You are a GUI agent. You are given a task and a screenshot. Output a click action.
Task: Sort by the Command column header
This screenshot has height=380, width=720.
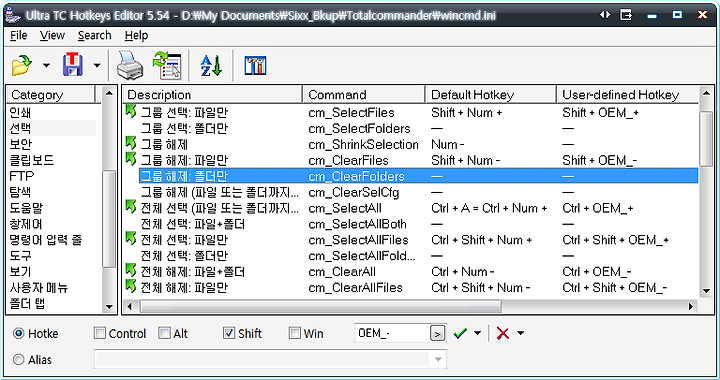[x=364, y=95]
